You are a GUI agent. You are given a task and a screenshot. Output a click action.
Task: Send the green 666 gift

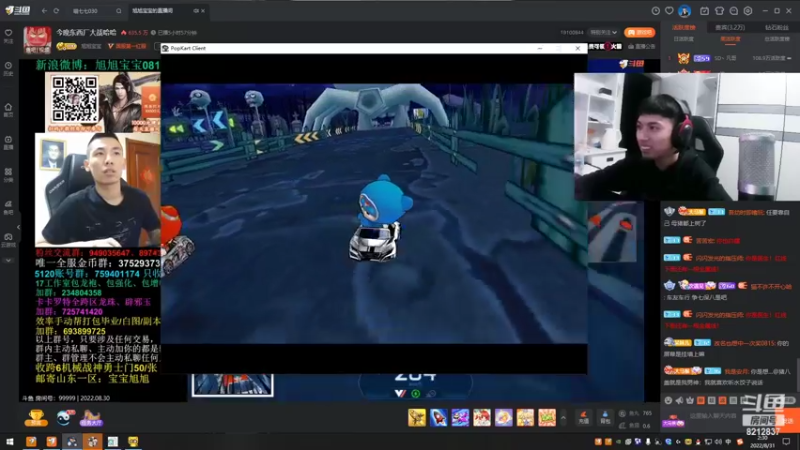pos(547,417)
